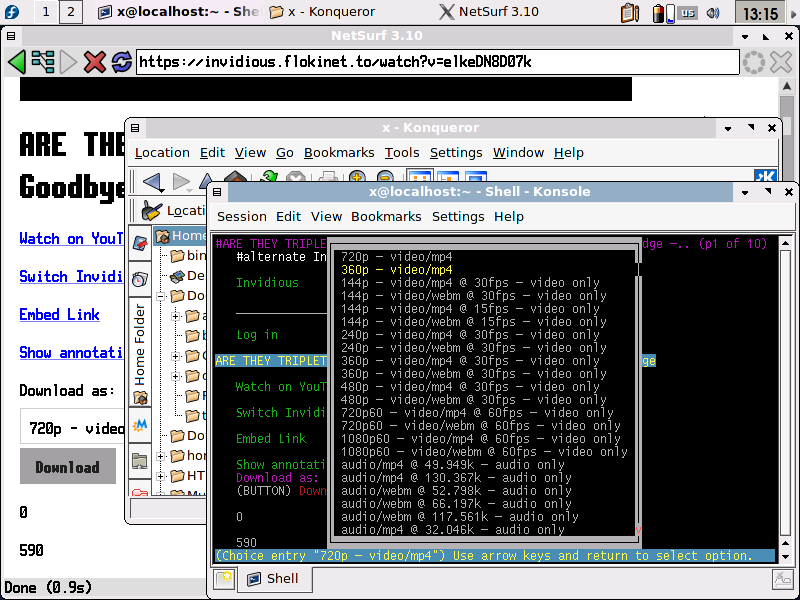800x600 pixels.
Task: Click the NetSurf URL address field
Action: point(436,62)
